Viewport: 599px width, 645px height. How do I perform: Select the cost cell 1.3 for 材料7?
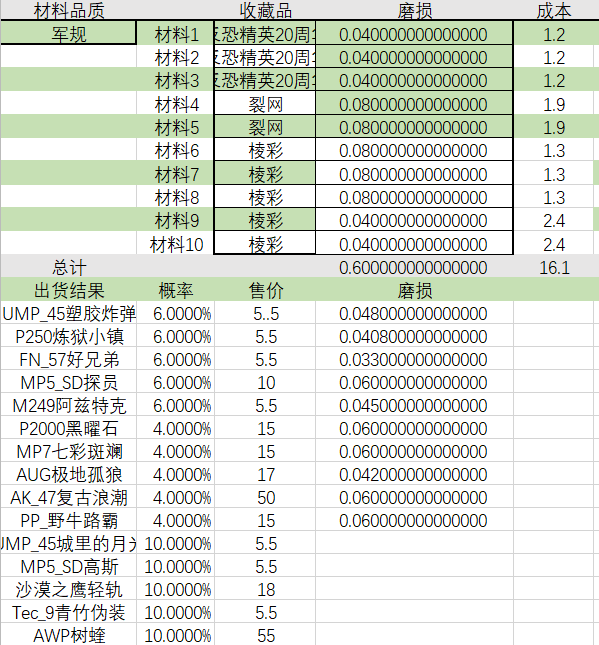[554, 174]
